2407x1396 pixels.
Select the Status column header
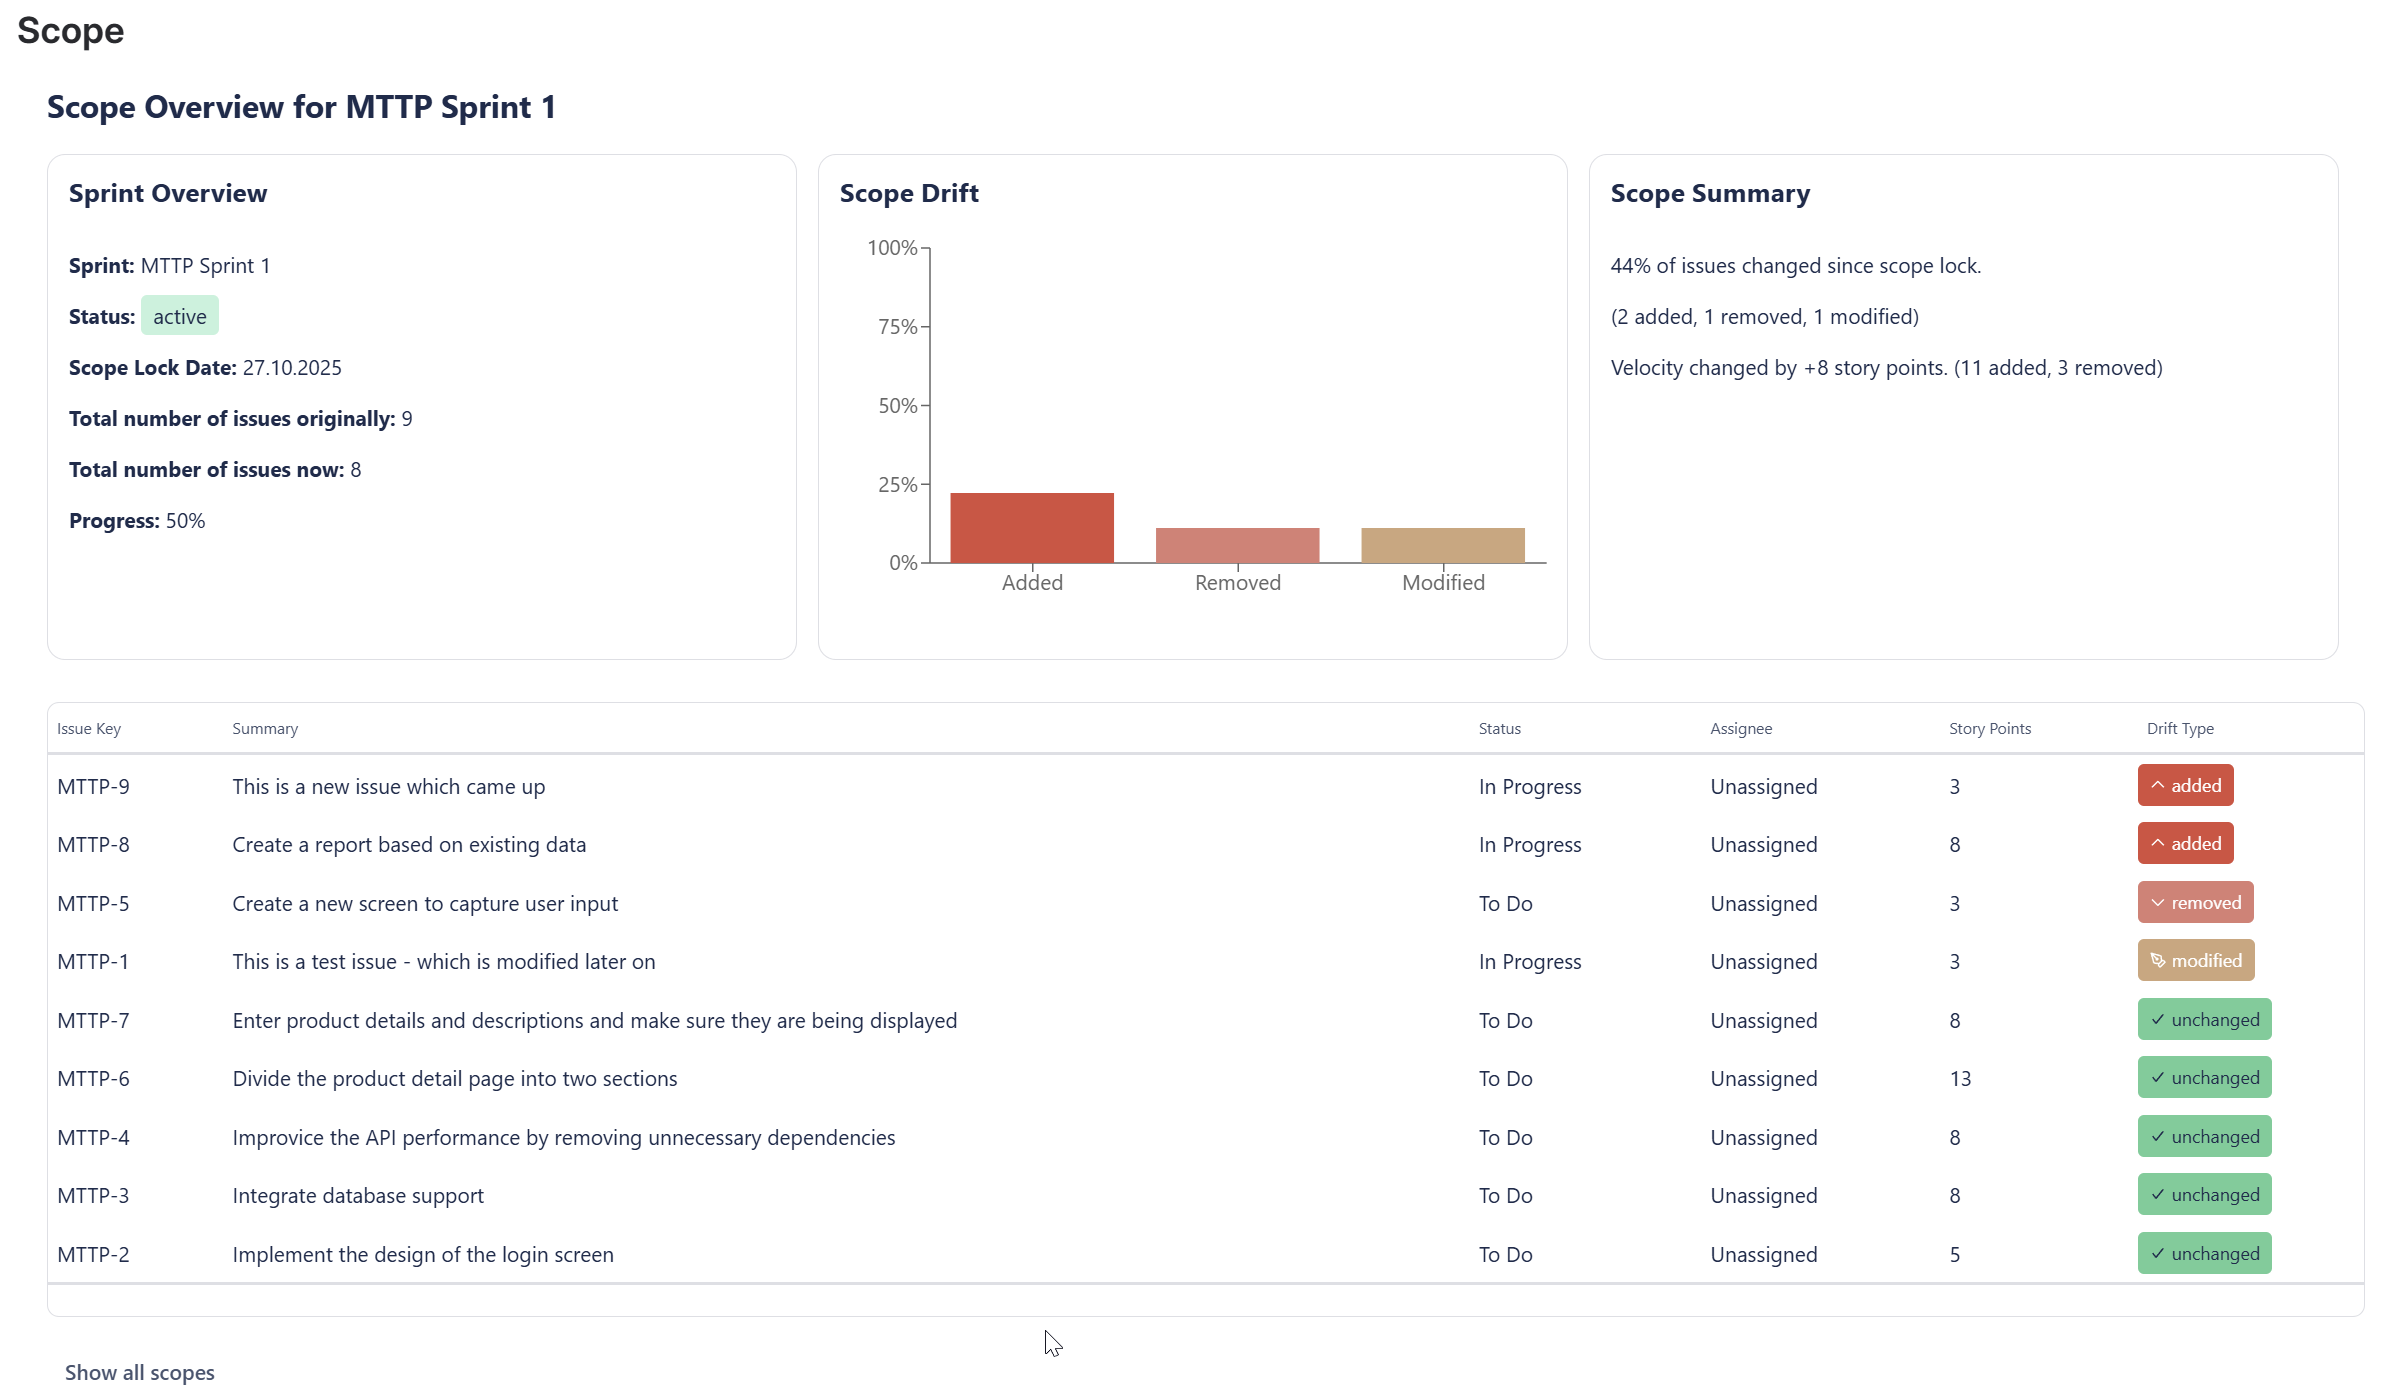point(1499,728)
